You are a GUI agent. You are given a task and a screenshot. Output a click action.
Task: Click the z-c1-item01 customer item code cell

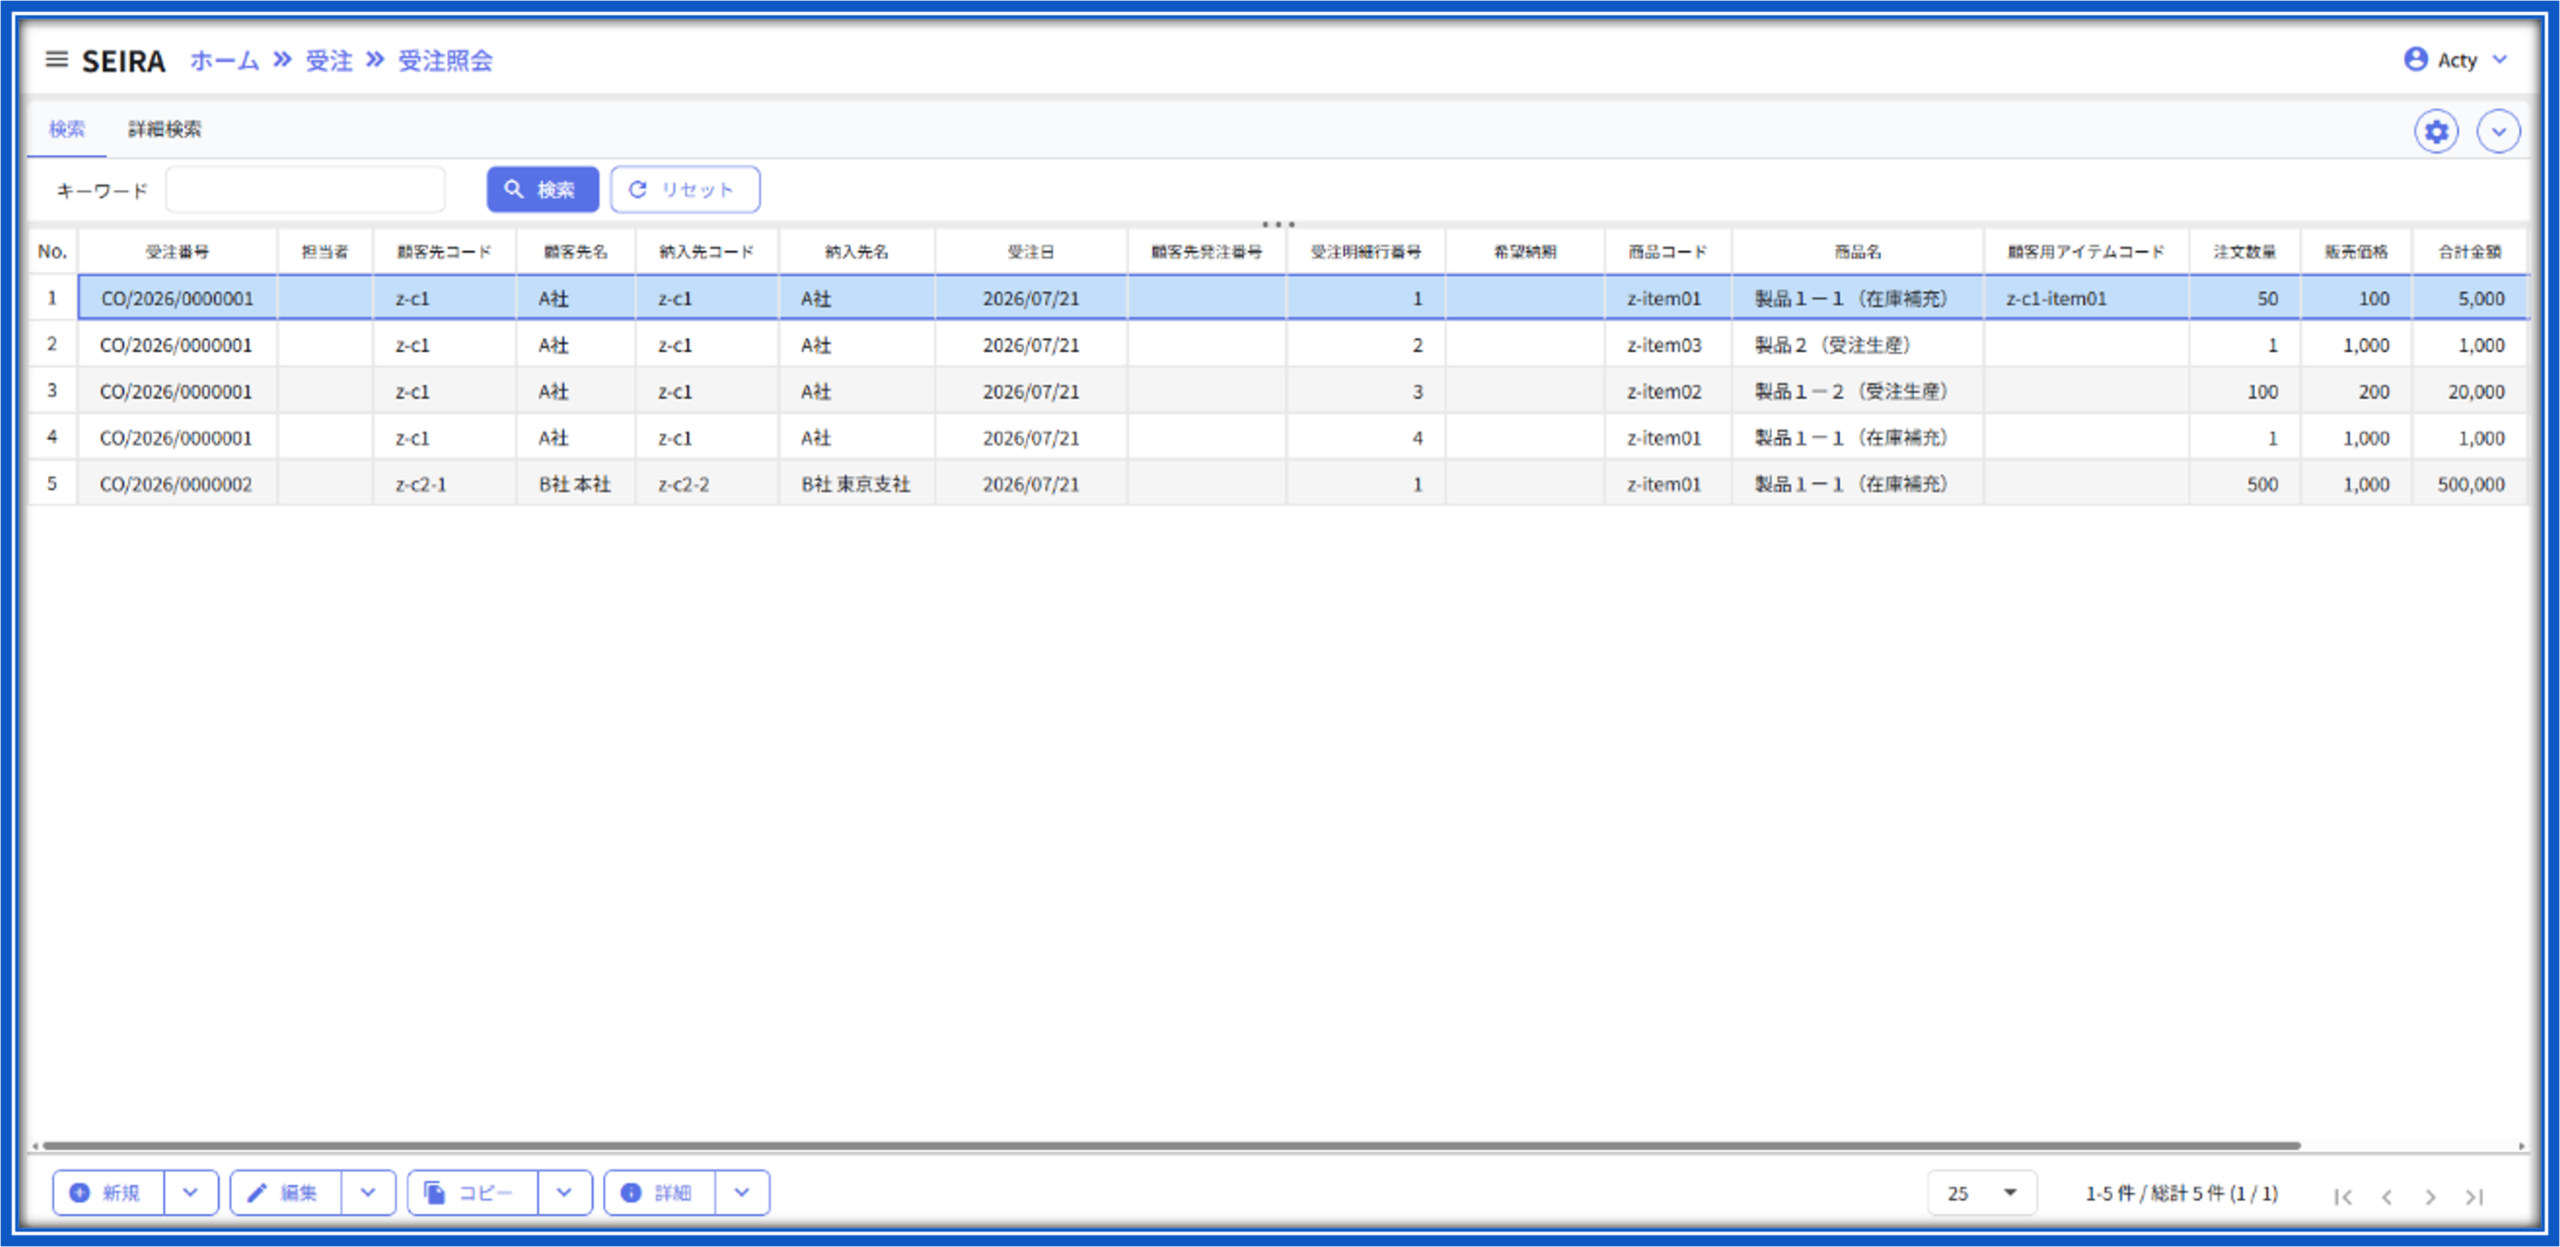[x=2086, y=298]
